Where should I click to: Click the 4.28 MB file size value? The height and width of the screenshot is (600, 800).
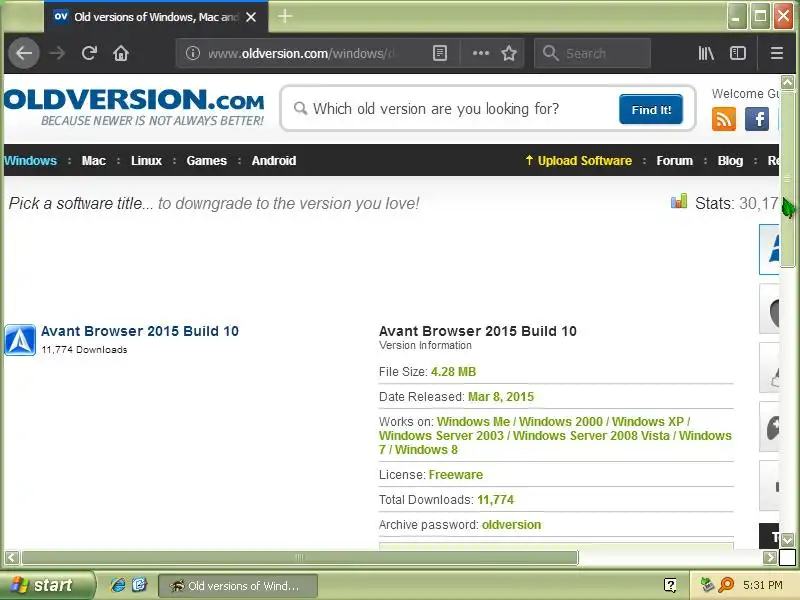point(453,371)
